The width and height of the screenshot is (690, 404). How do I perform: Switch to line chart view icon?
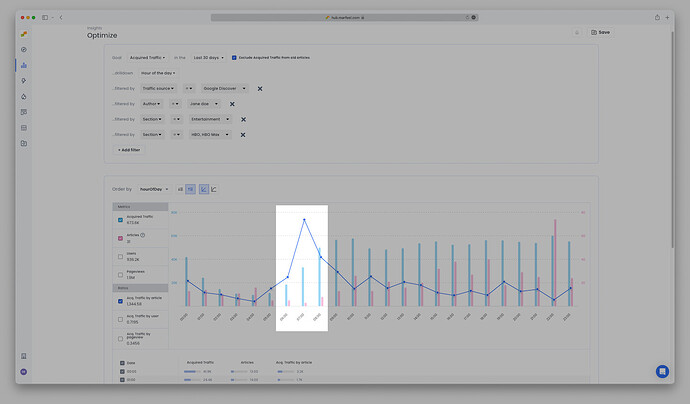(215, 188)
